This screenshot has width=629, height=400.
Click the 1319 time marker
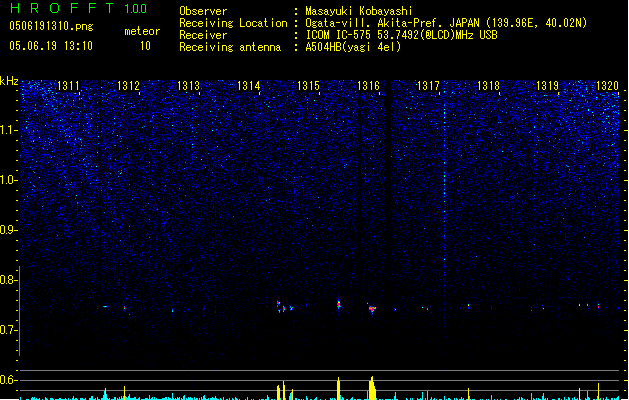point(548,86)
